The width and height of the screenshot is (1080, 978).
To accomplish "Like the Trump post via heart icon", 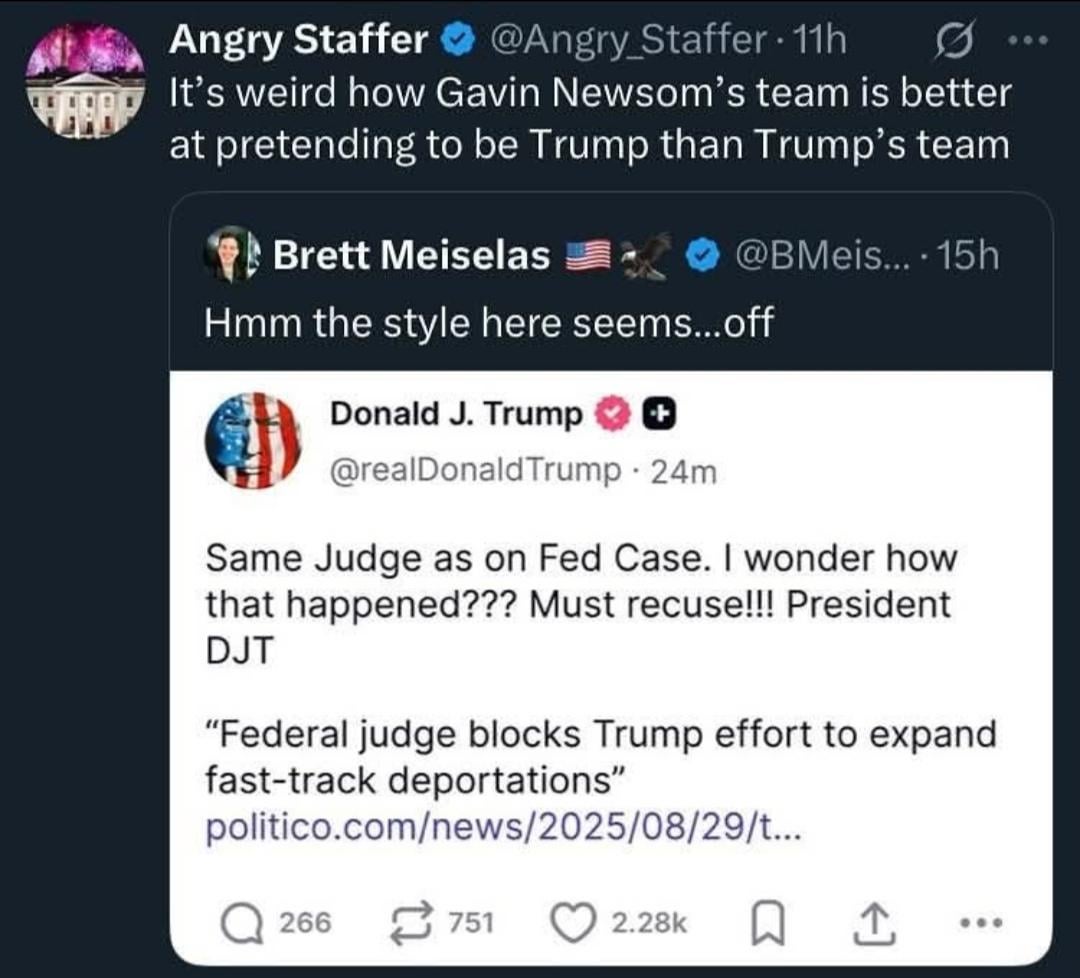I will click(574, 923).
